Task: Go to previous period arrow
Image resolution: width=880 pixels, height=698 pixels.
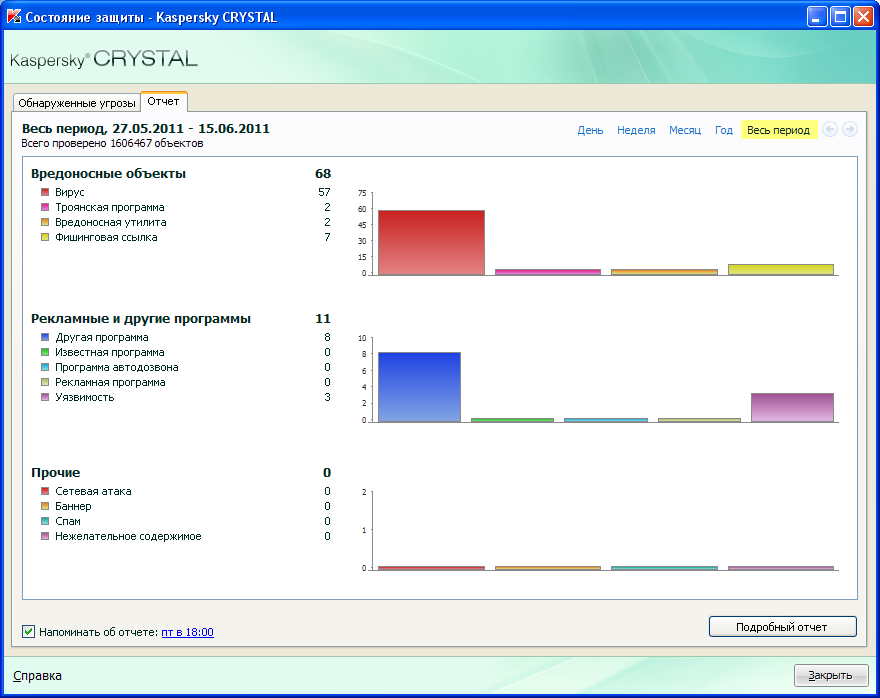Action: click(829, 130)
